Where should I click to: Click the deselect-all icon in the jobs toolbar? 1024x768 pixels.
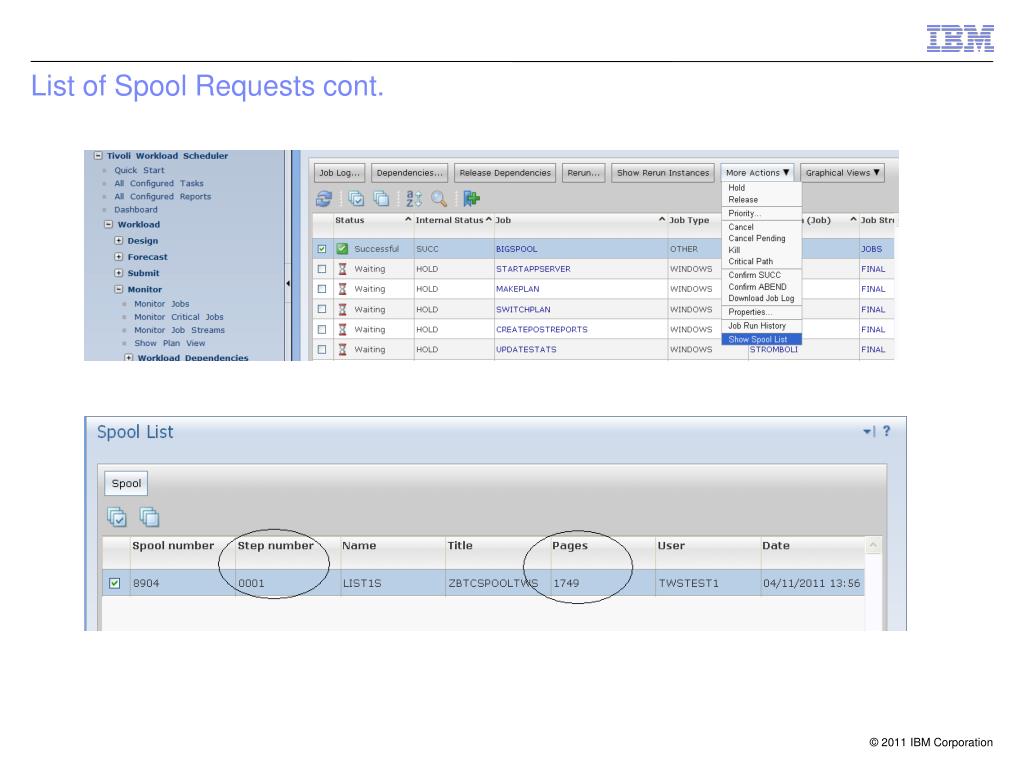tap(381, 199)
